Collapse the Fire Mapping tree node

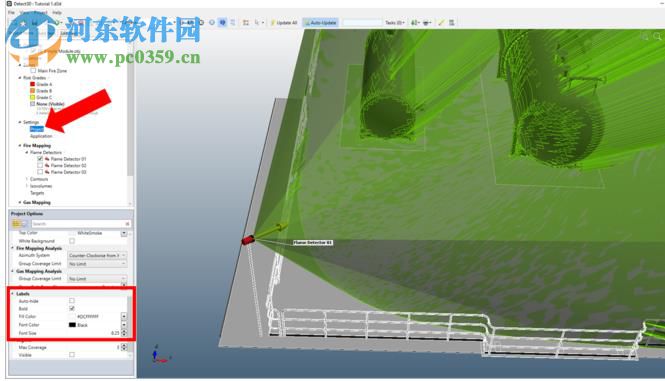coord(20,146)
